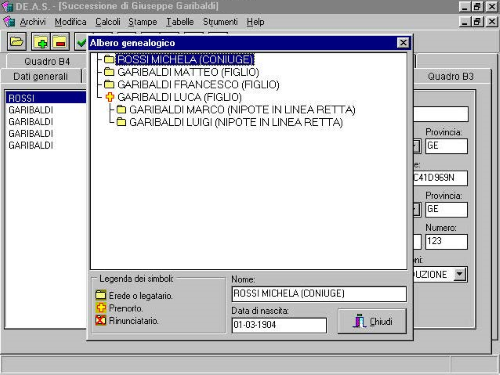Screen dimensions: 500x375
Task: Click folder icon beside GARIBALDI MARCO
Action: tap(121, 109)
